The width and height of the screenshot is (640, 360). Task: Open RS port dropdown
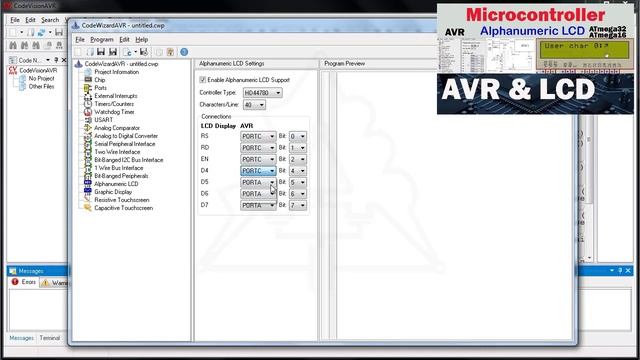258,136
